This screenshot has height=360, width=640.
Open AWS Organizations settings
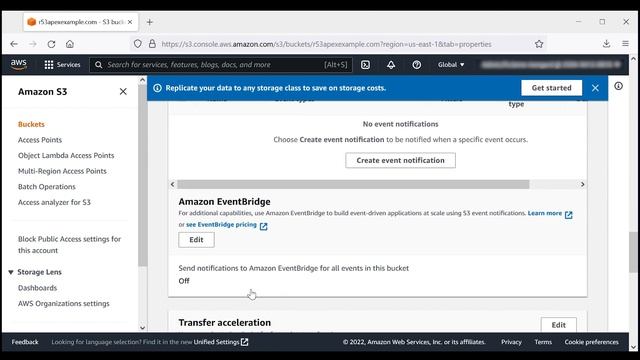pyautogui.click(x=64, y=303)
